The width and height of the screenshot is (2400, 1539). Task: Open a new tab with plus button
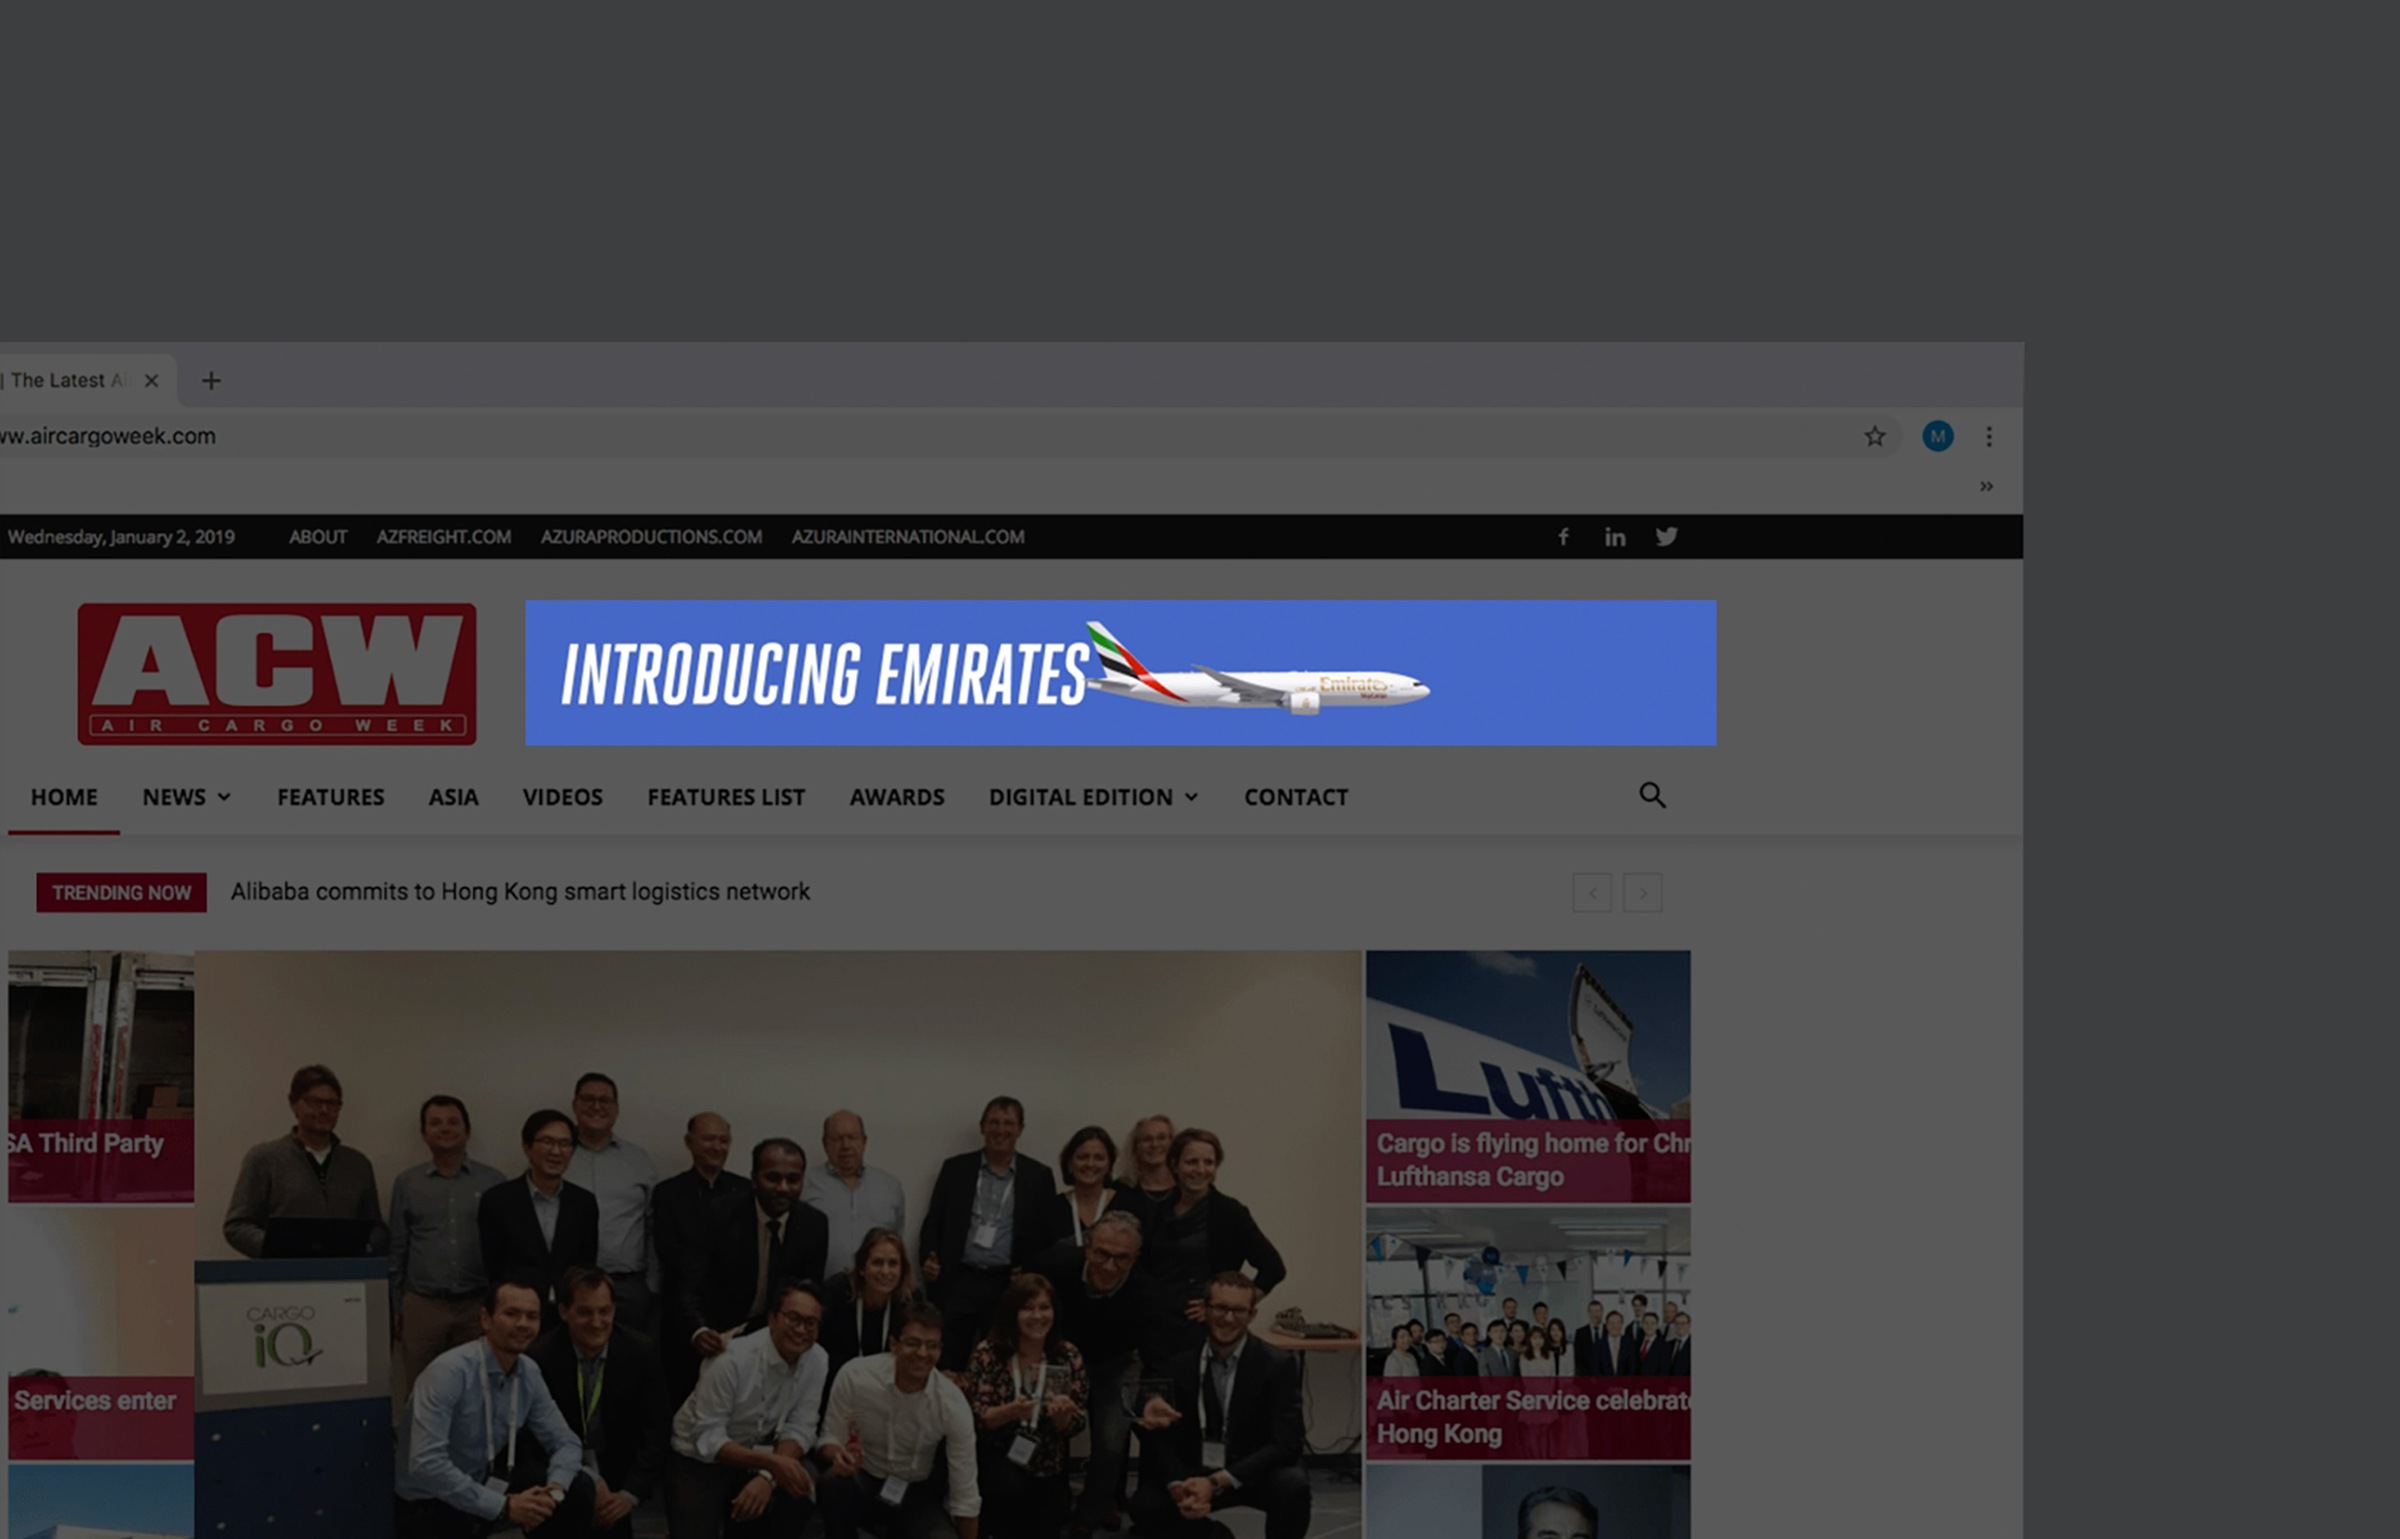[x=211, y=381]
